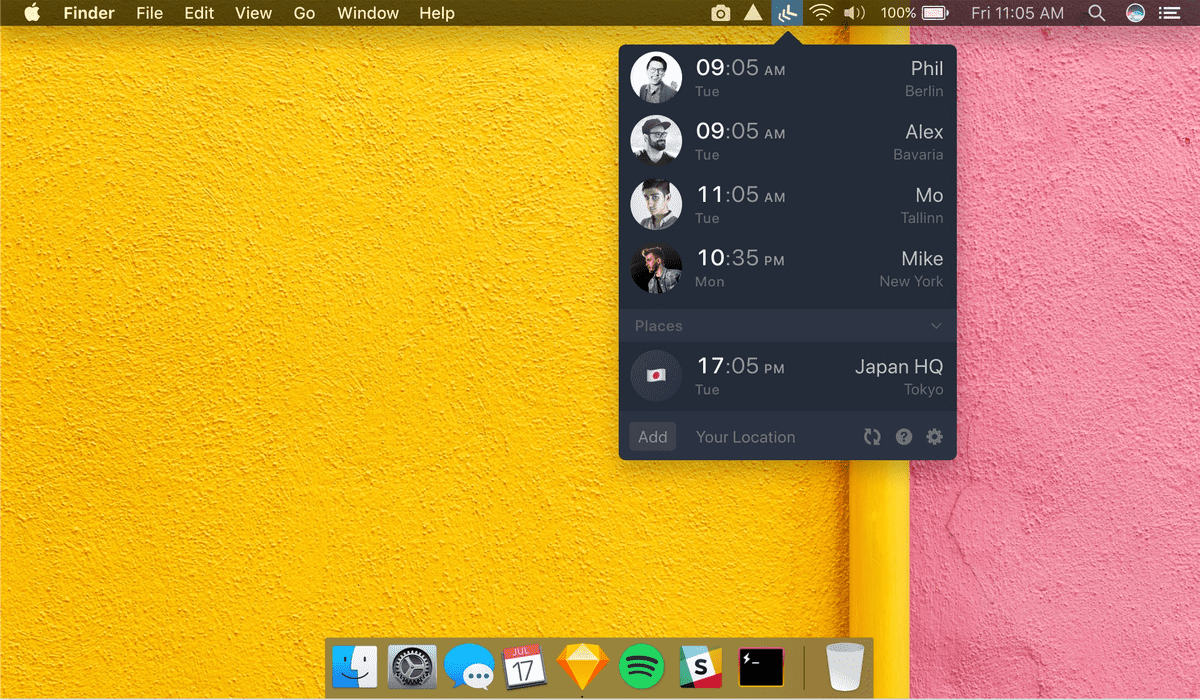The height and width of the screenshot is (700, 1200).
Task: Open Finder from the Dock
Action: (355, 666)
